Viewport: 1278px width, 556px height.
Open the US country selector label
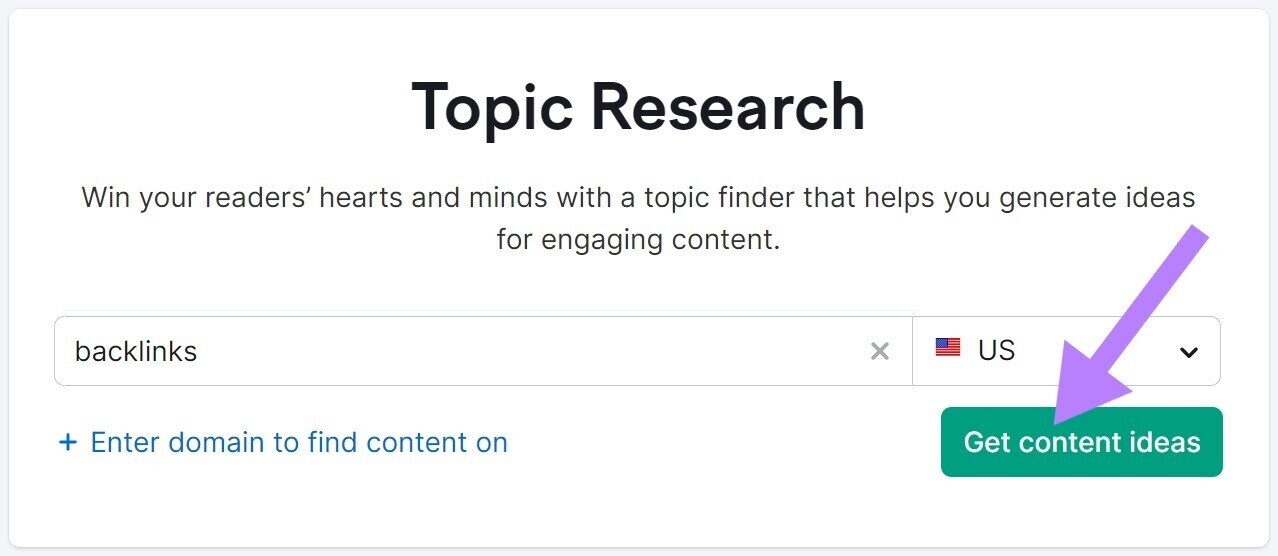point(996,351)
